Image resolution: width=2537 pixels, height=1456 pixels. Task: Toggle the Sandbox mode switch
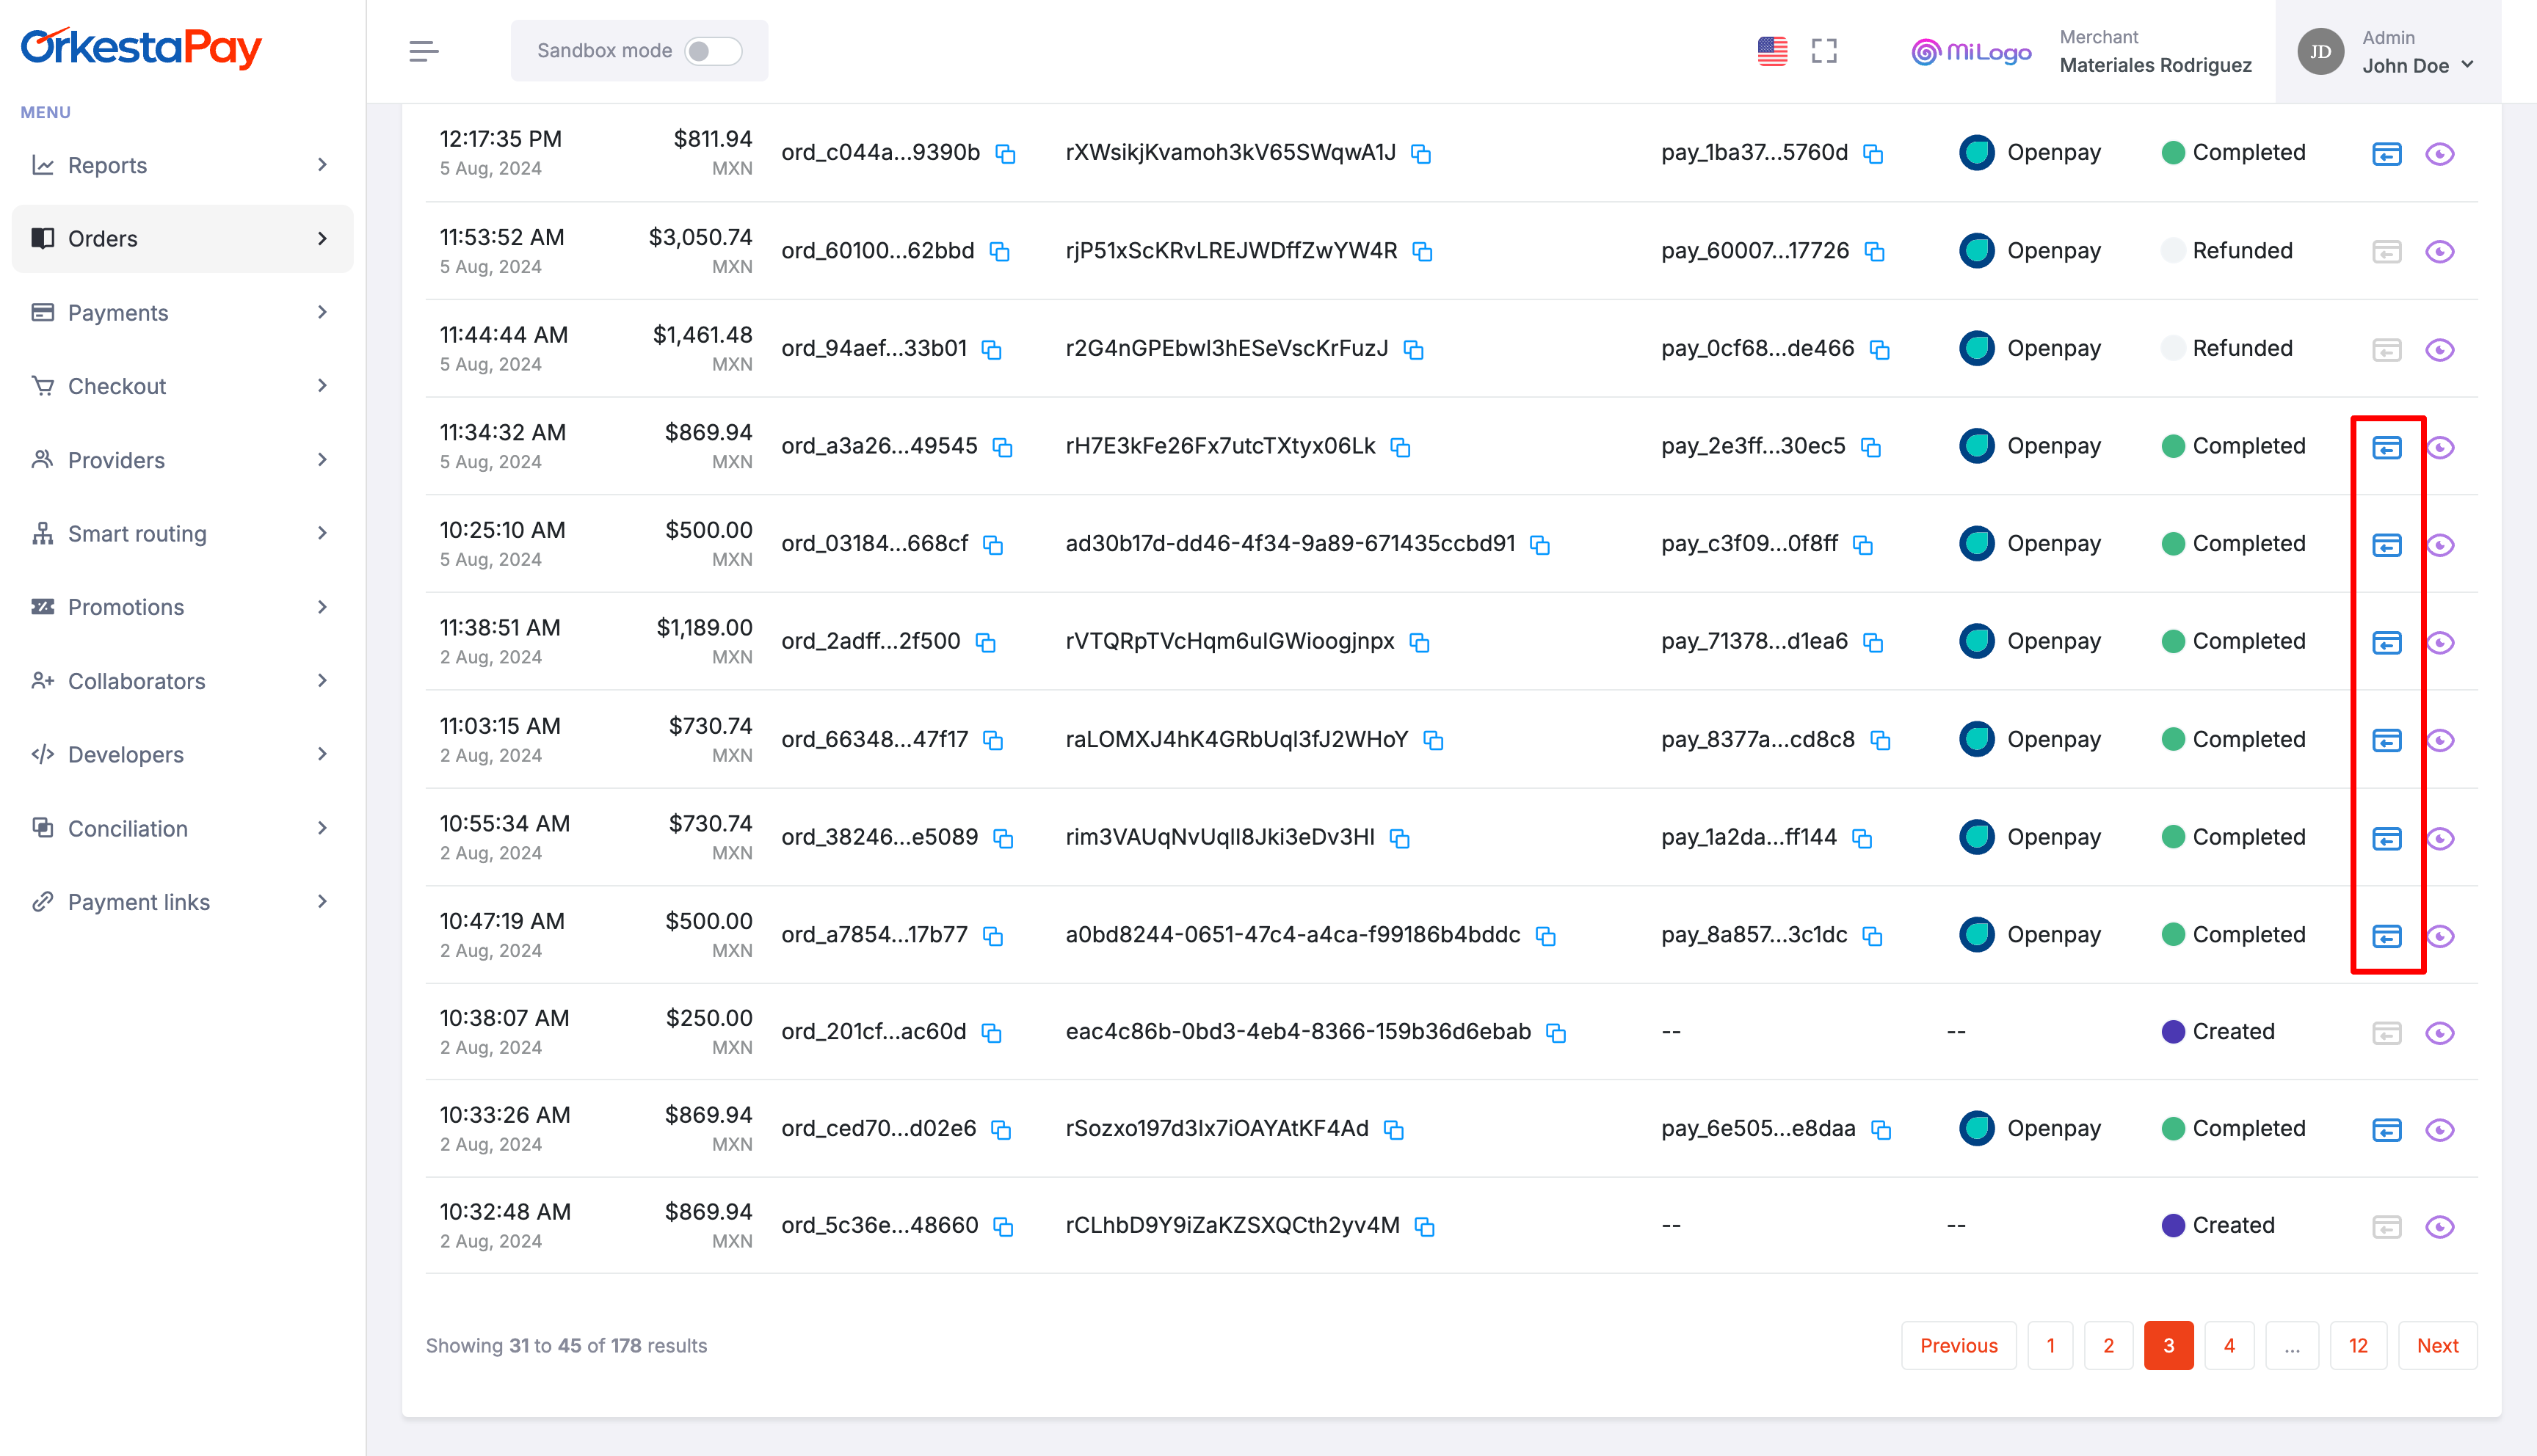(x=712, y=51)
